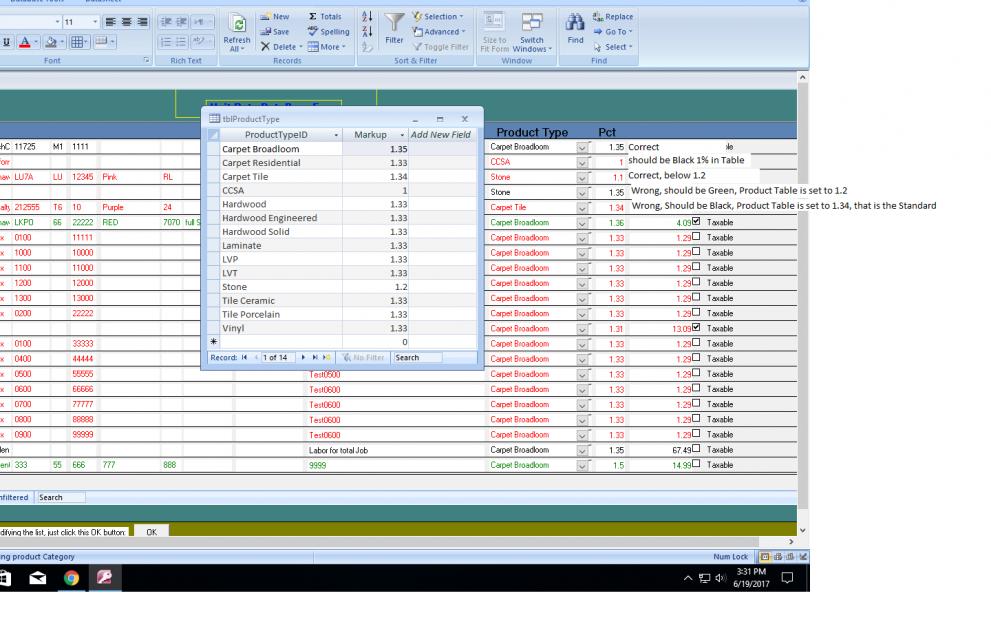This screenshot has width=991, height=620.
Task: Sort ascending with the A-Z icon
Action: pos(366,17)
